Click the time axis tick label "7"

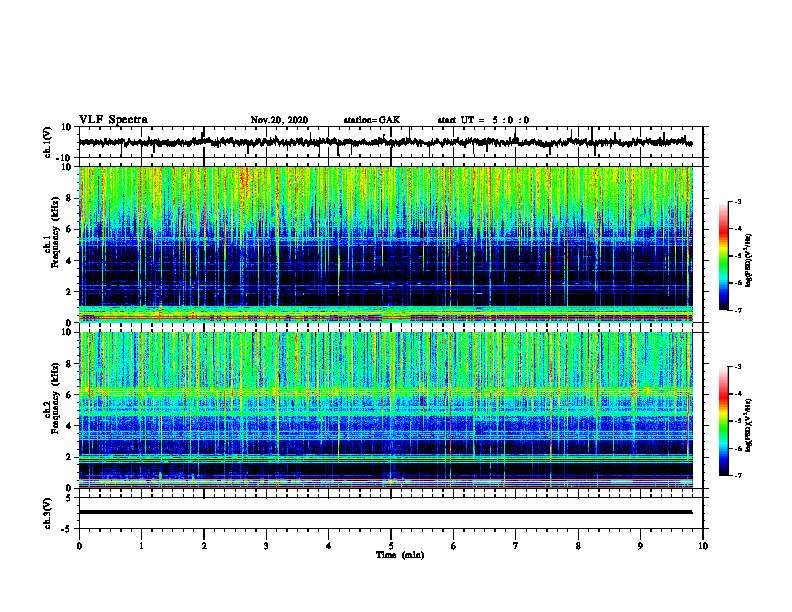coord(516,546)
